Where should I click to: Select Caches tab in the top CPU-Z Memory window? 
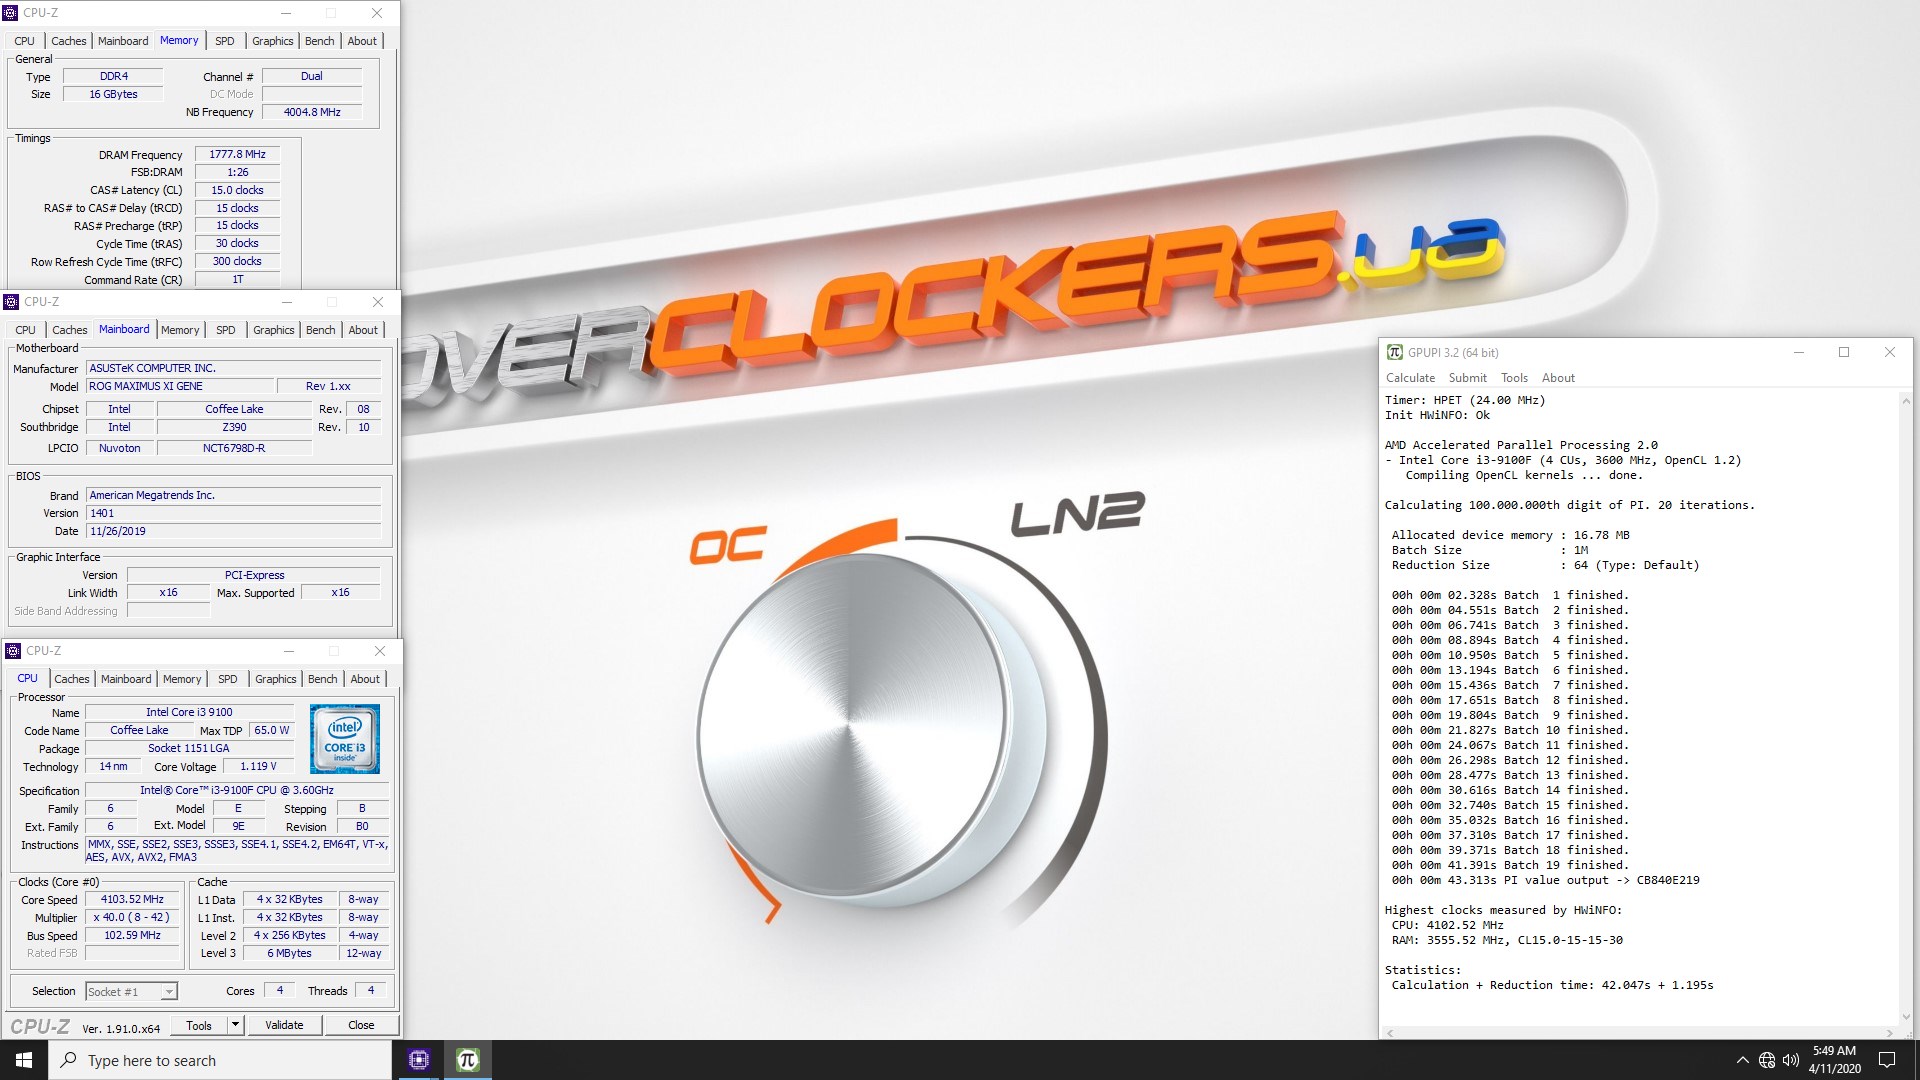pos(69,41)
